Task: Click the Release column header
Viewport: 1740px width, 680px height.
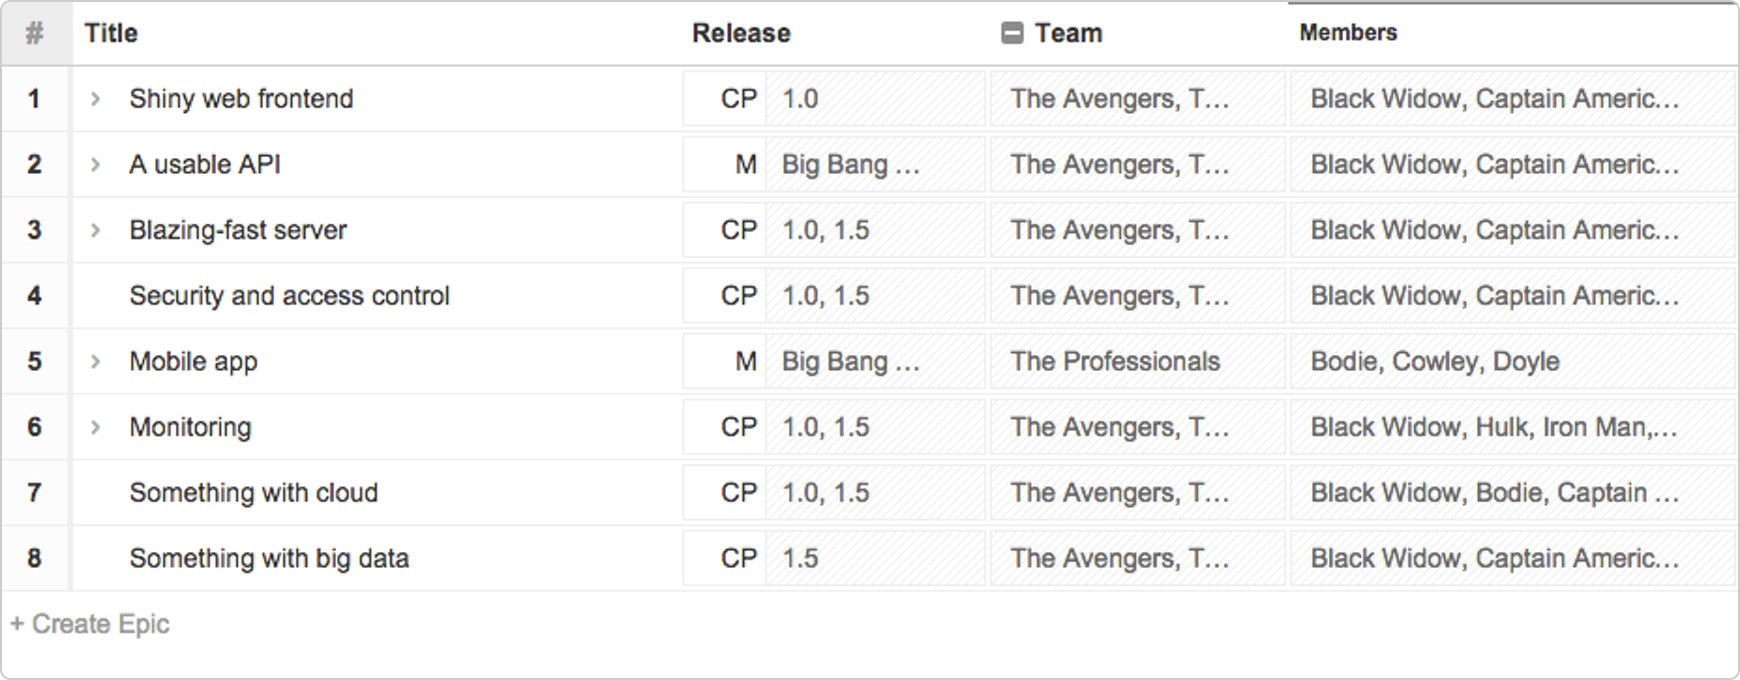Action: pyautogui.click(x=741, y=33)
